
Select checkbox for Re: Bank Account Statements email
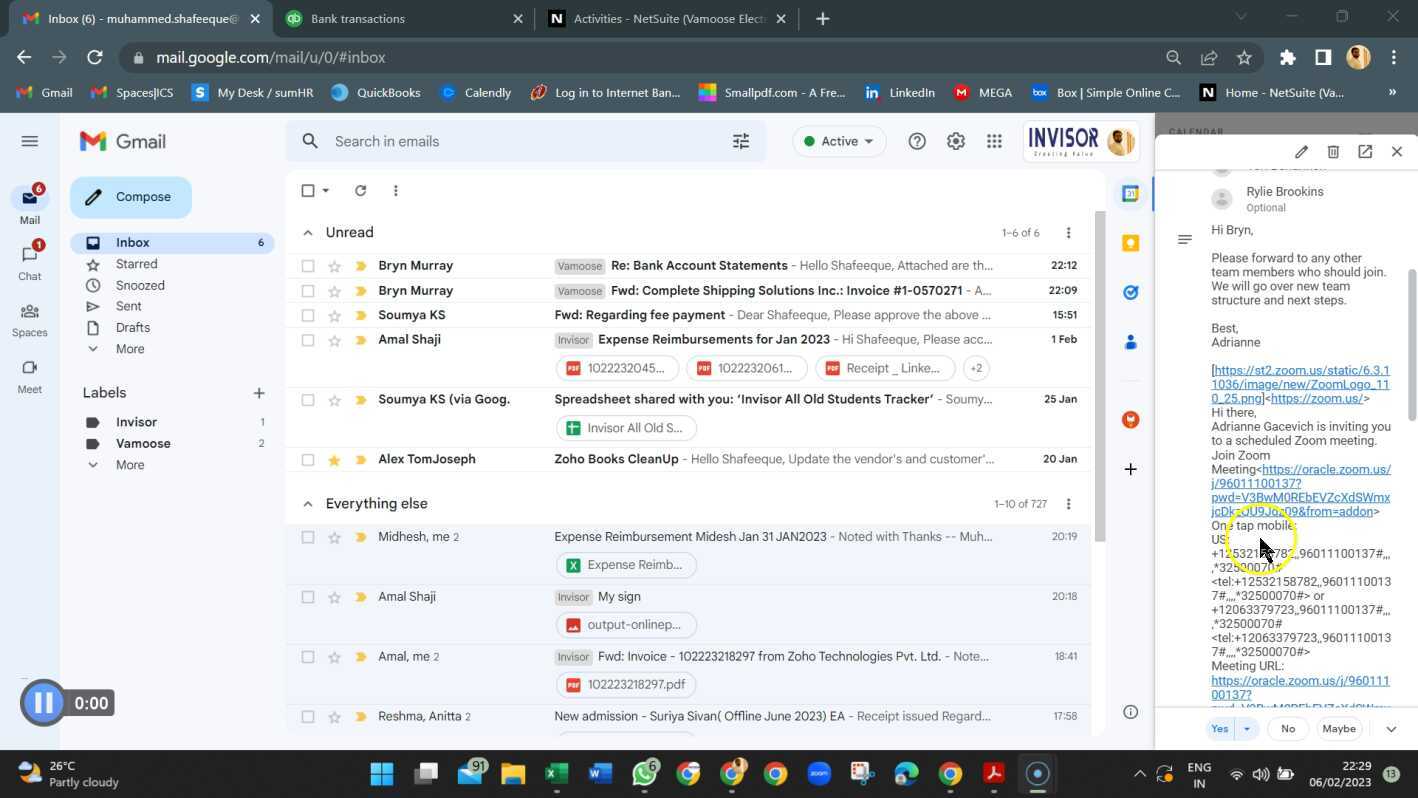308,266
